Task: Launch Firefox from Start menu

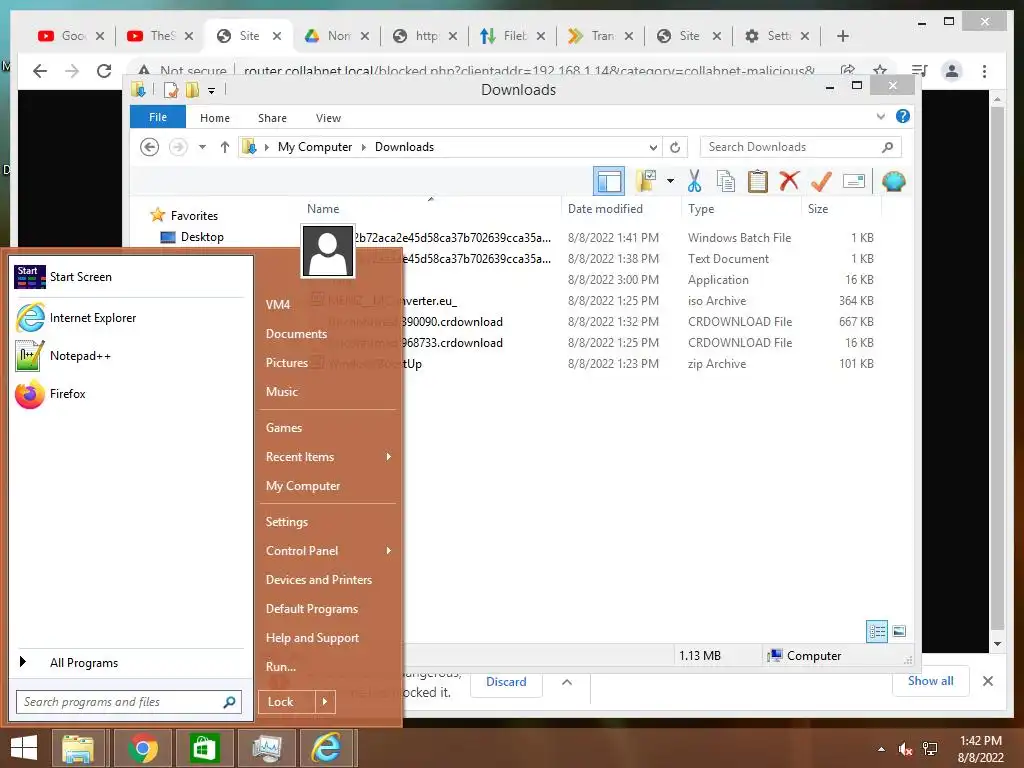Action: [x=131, y=394]
